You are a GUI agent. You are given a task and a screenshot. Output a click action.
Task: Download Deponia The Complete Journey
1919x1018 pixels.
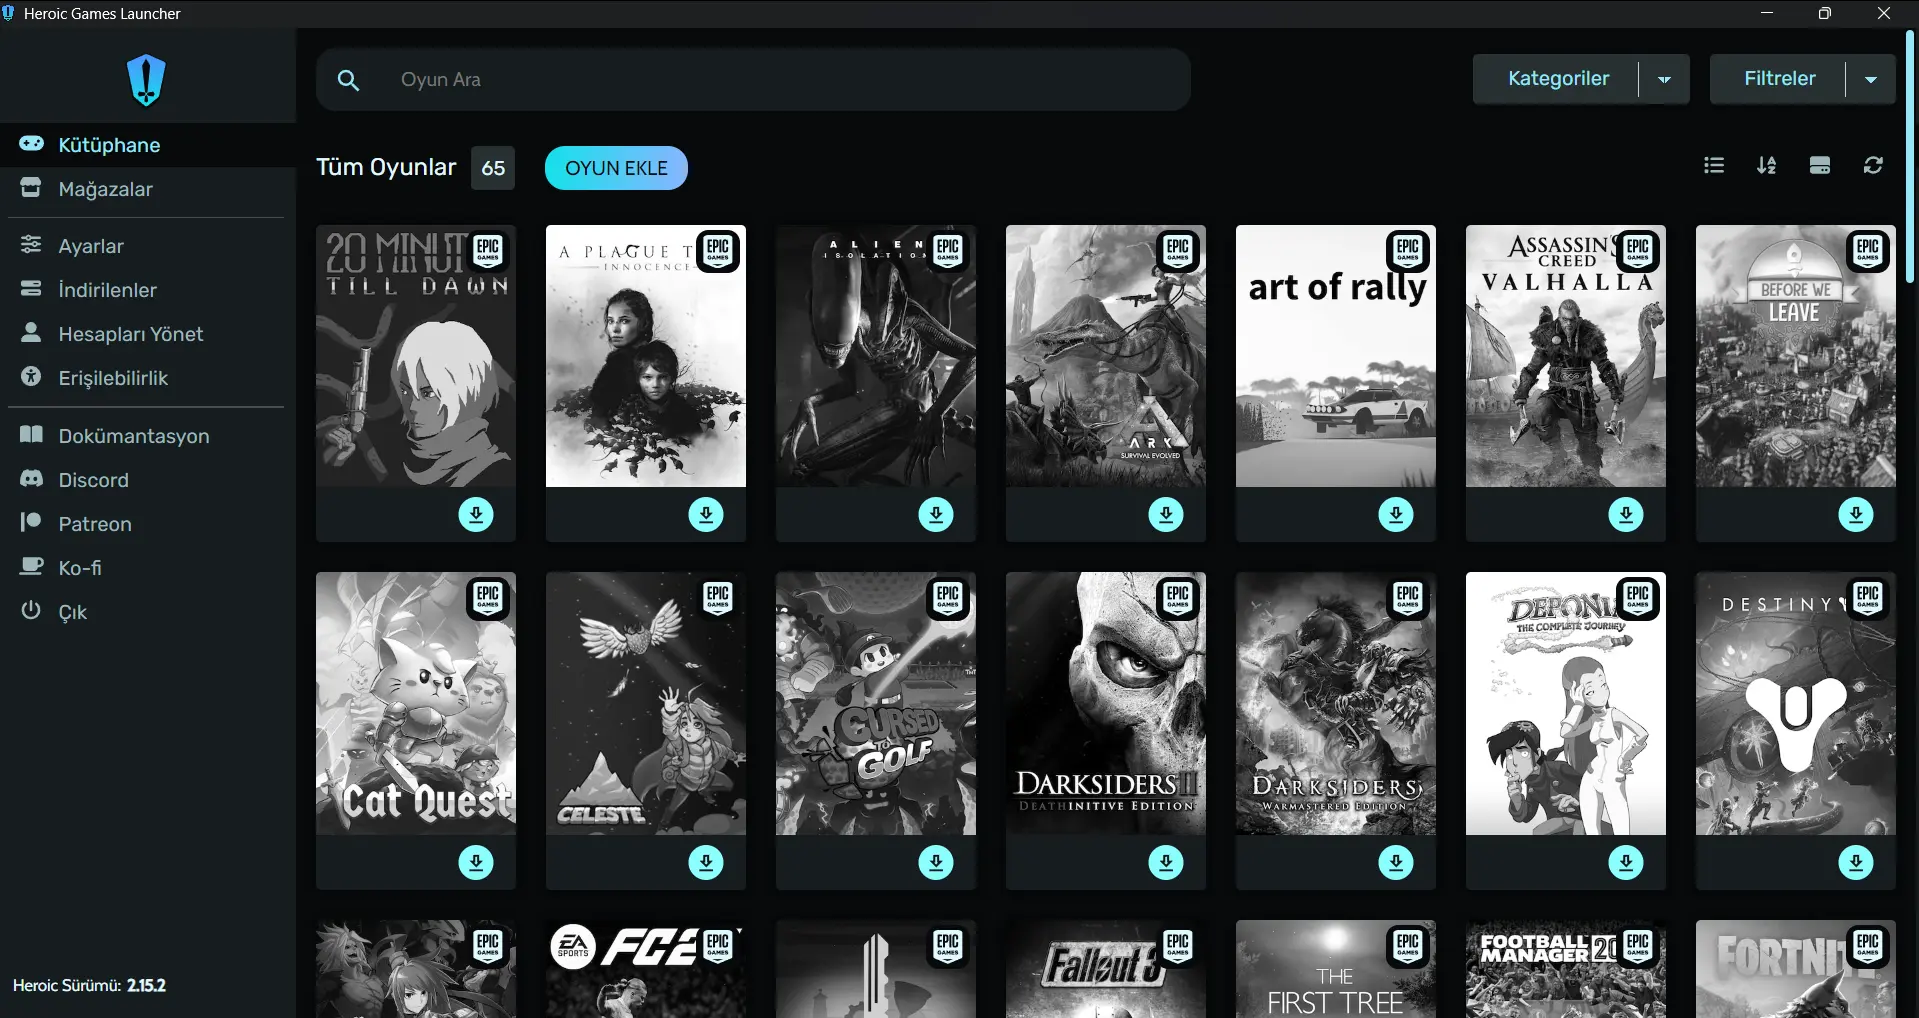coord(1626,862)
